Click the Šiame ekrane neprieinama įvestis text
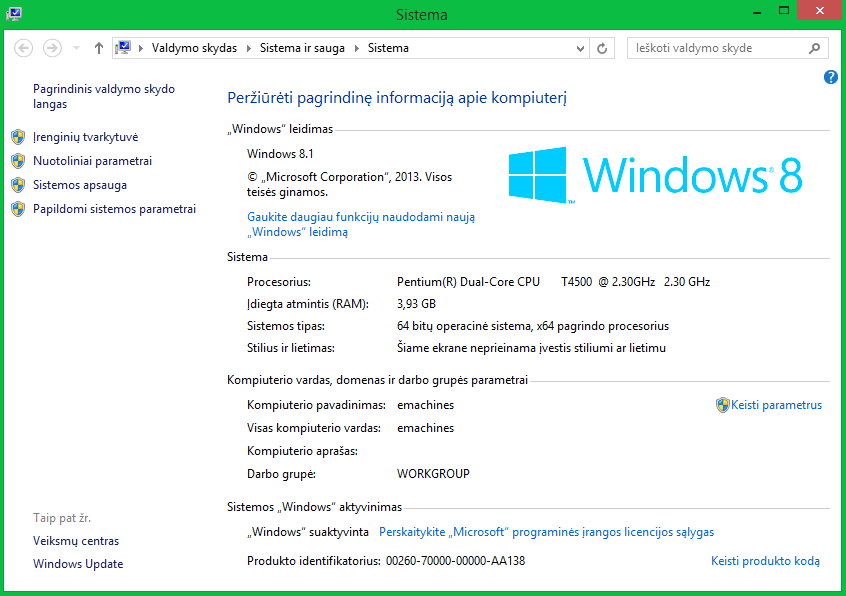This screenshot has width=846, height=596. click(531, 348)
